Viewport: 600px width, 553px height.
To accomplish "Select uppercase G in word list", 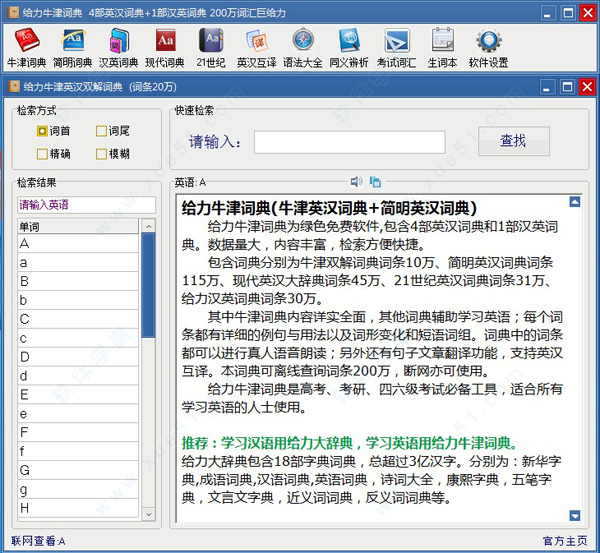I will (78, 470).
